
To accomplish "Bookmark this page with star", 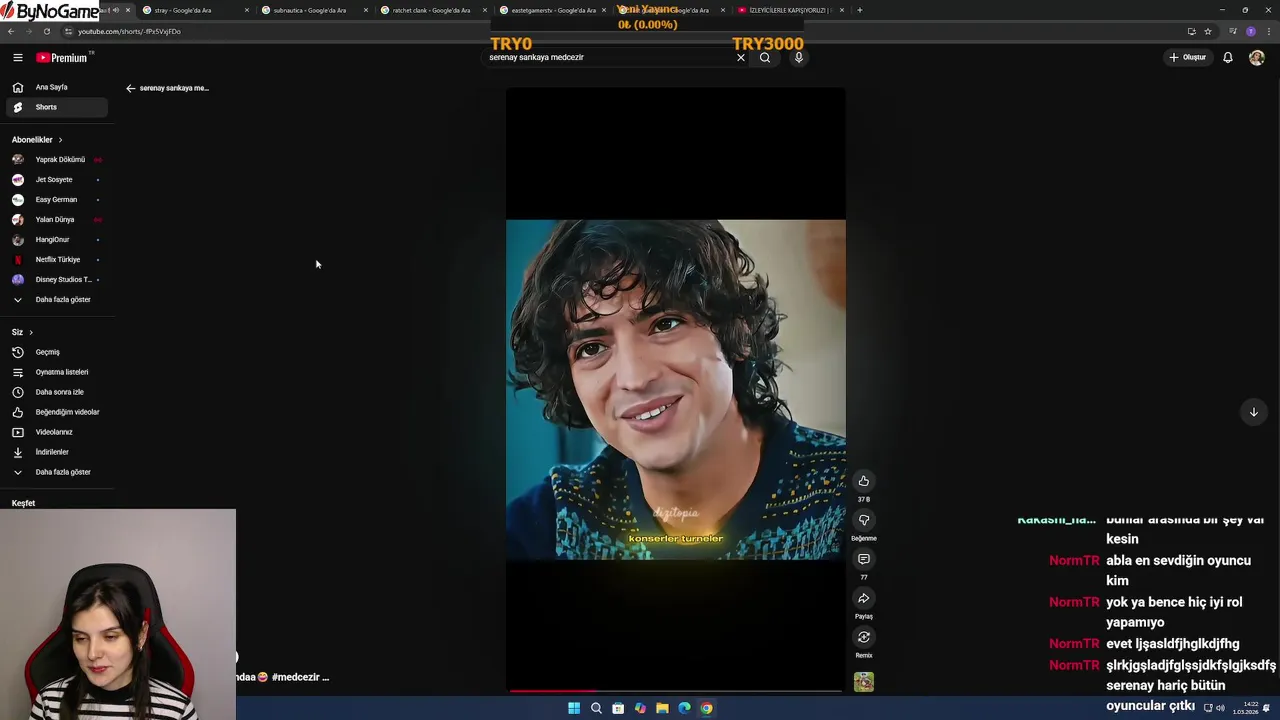I will pyautogui.click(x=1208, y=31).
